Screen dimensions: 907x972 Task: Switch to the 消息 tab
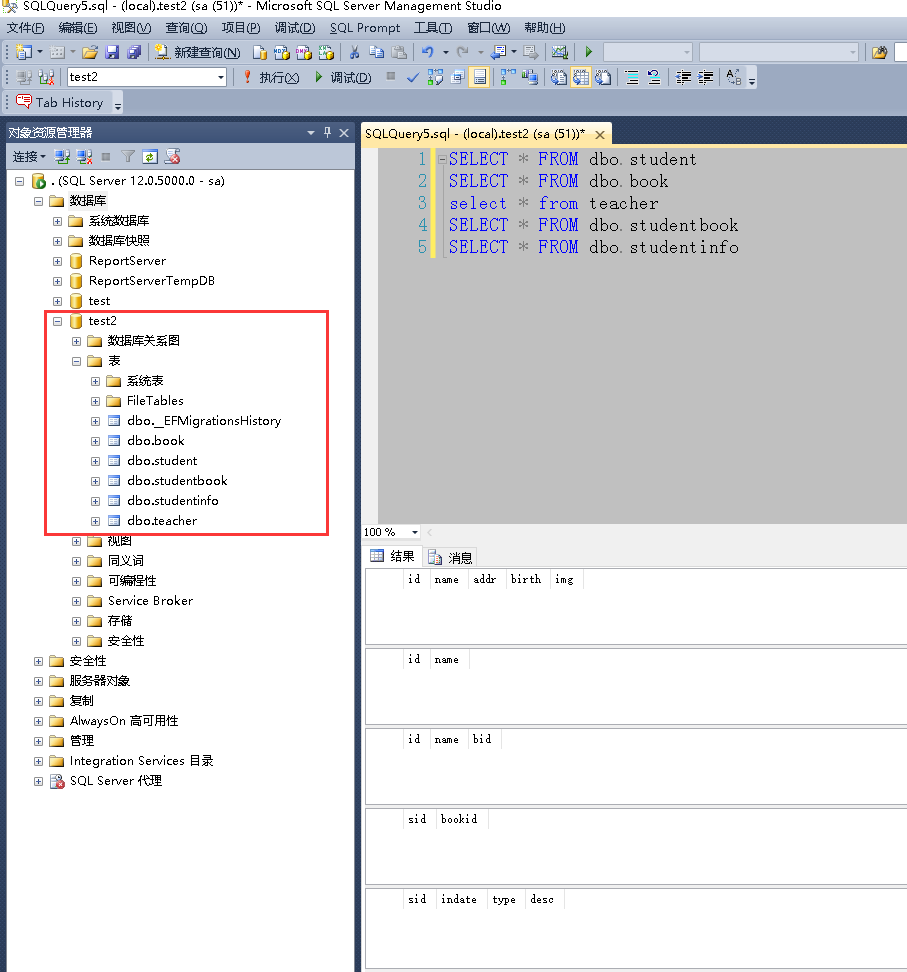coord(451,558)
